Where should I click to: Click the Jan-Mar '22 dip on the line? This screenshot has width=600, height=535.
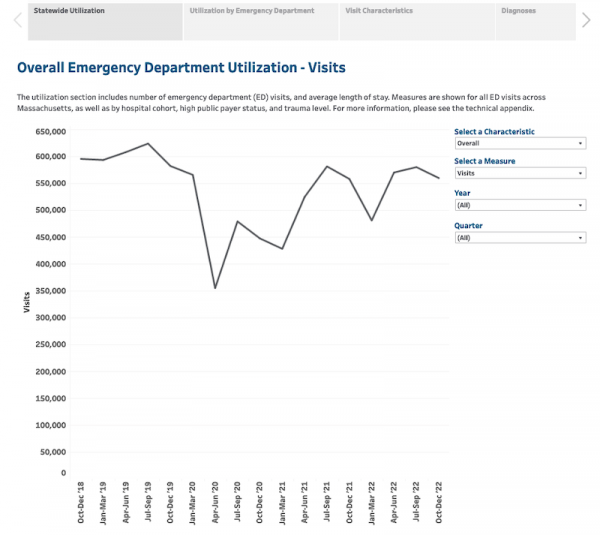click(x=372, y=220)
